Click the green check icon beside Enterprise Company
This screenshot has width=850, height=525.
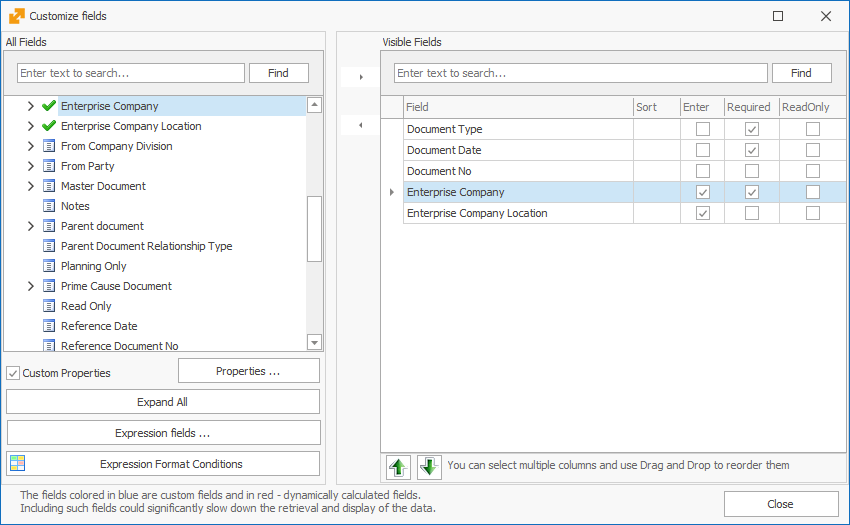tap(49, 106)
